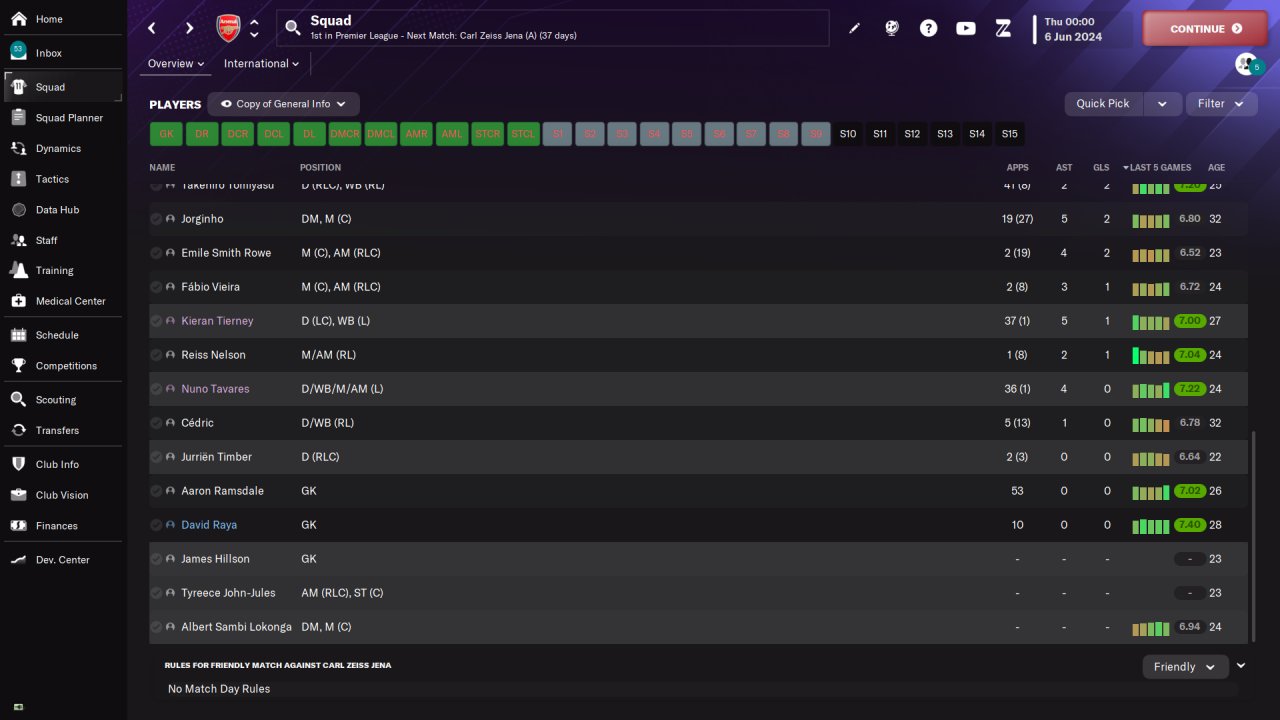The image size is (1280, 720).
Task: Tick the selection circle for Jorginho
Action: pos(156,219)
